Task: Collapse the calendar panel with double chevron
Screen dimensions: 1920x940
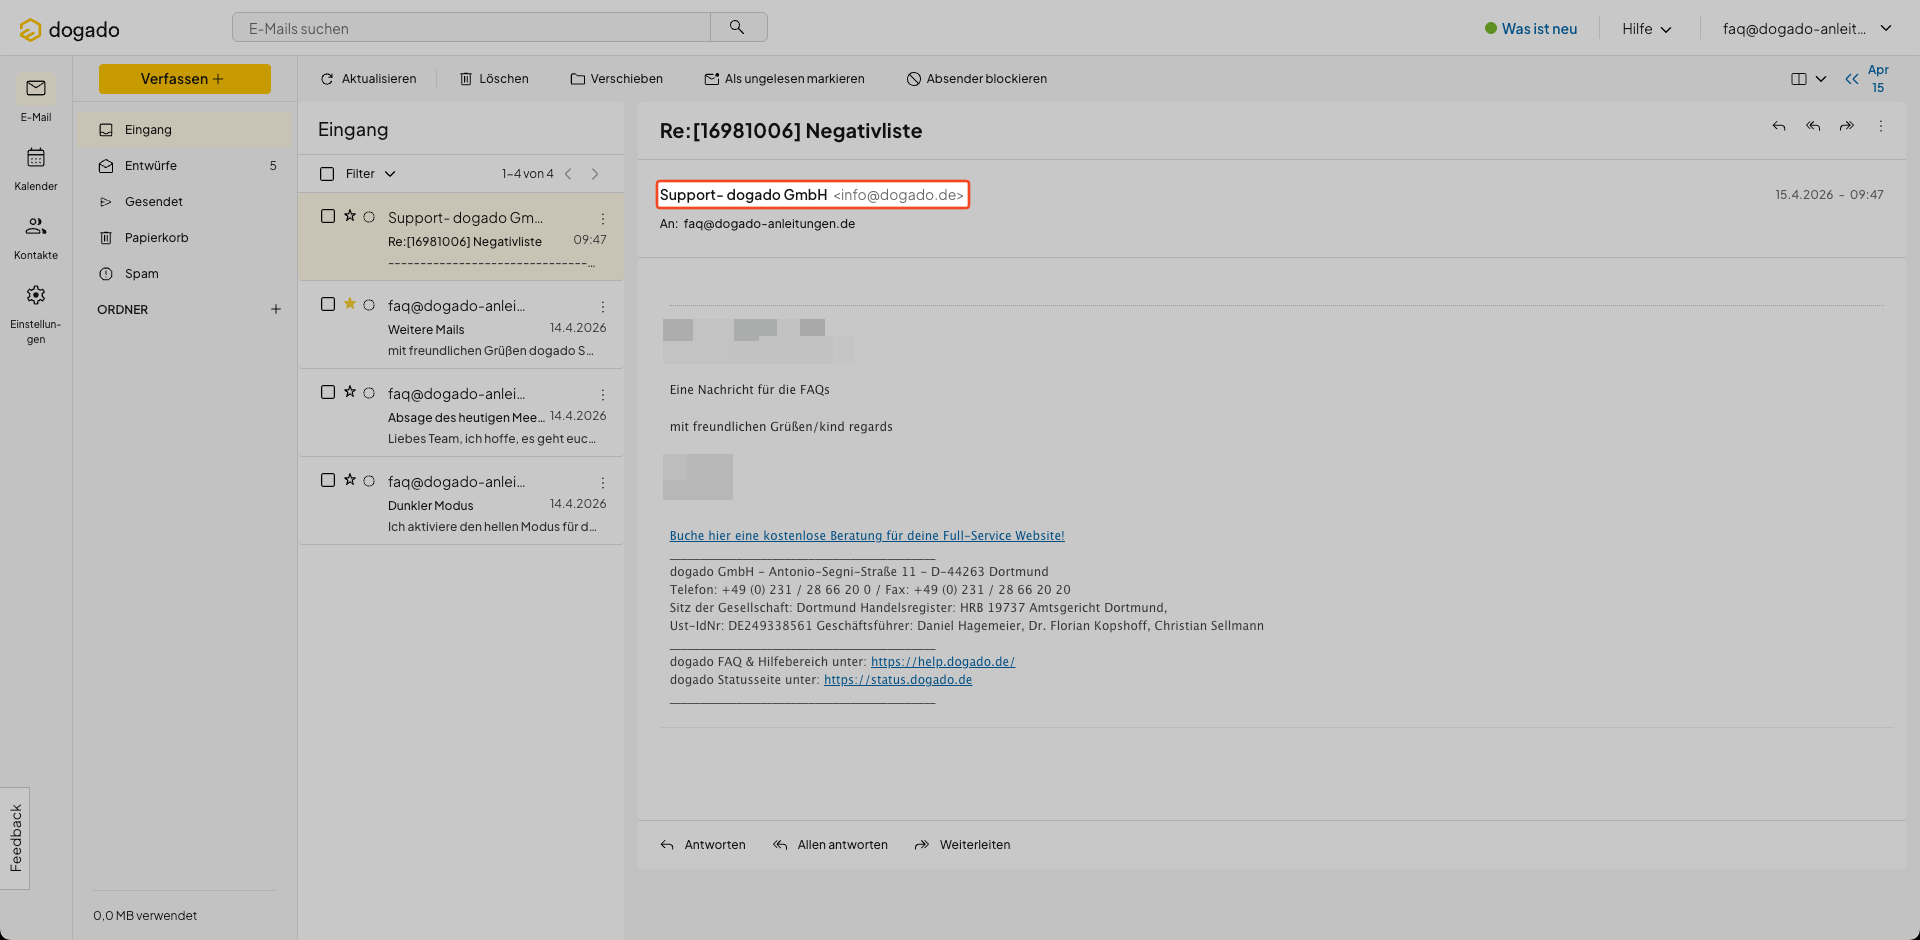Action: (1852, 79)
